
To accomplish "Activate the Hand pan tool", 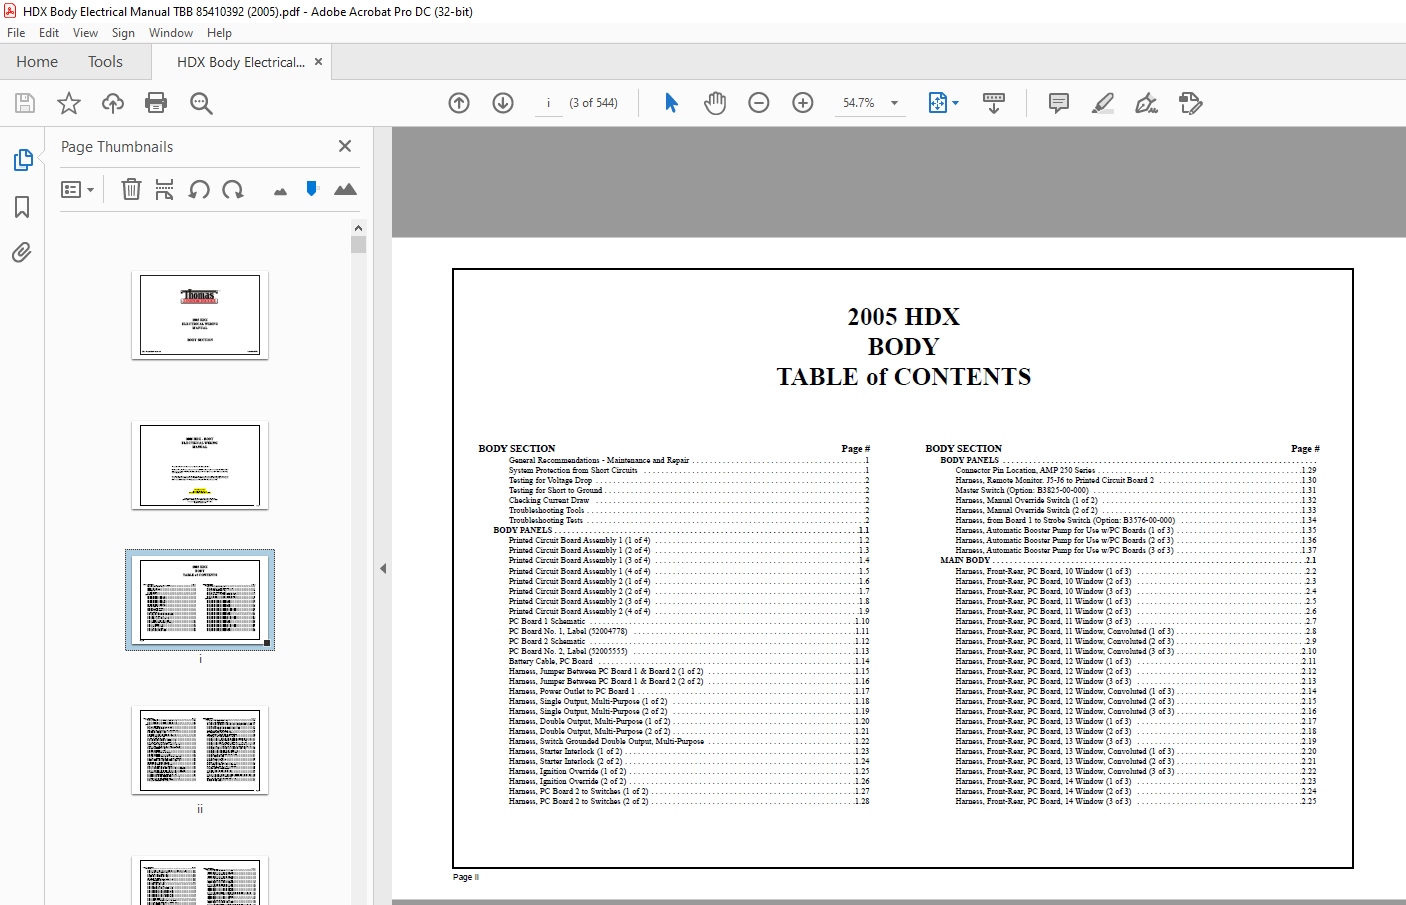I will pyautogui.click(x=715, y=103).
